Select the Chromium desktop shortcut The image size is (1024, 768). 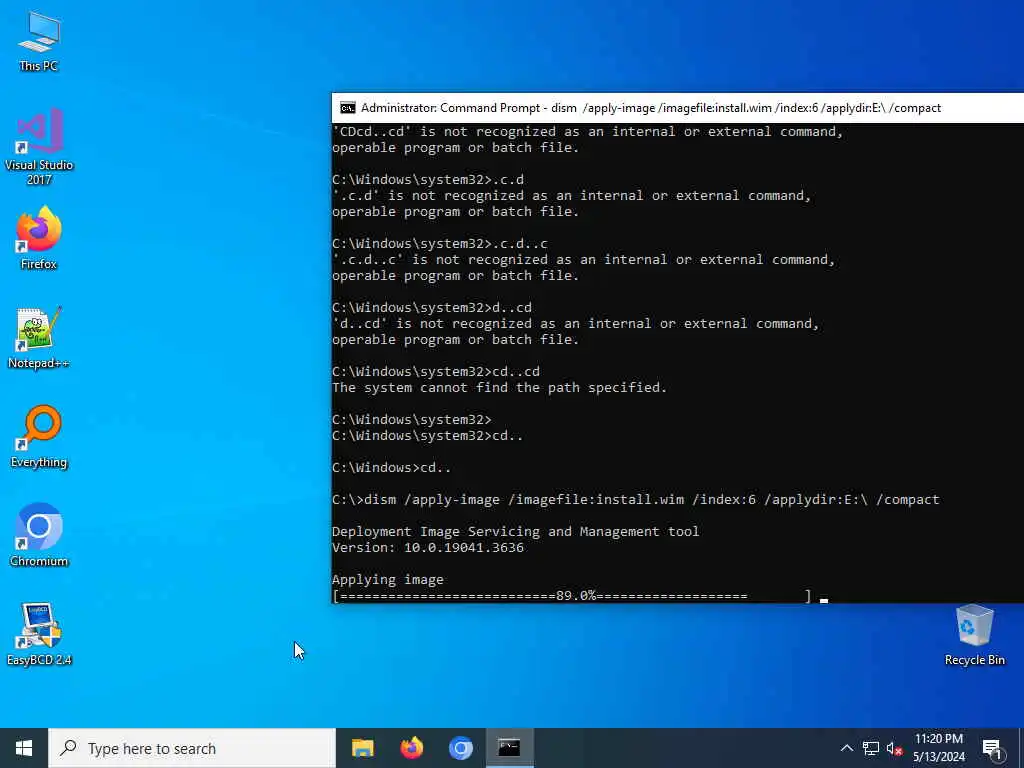point(39,536)
